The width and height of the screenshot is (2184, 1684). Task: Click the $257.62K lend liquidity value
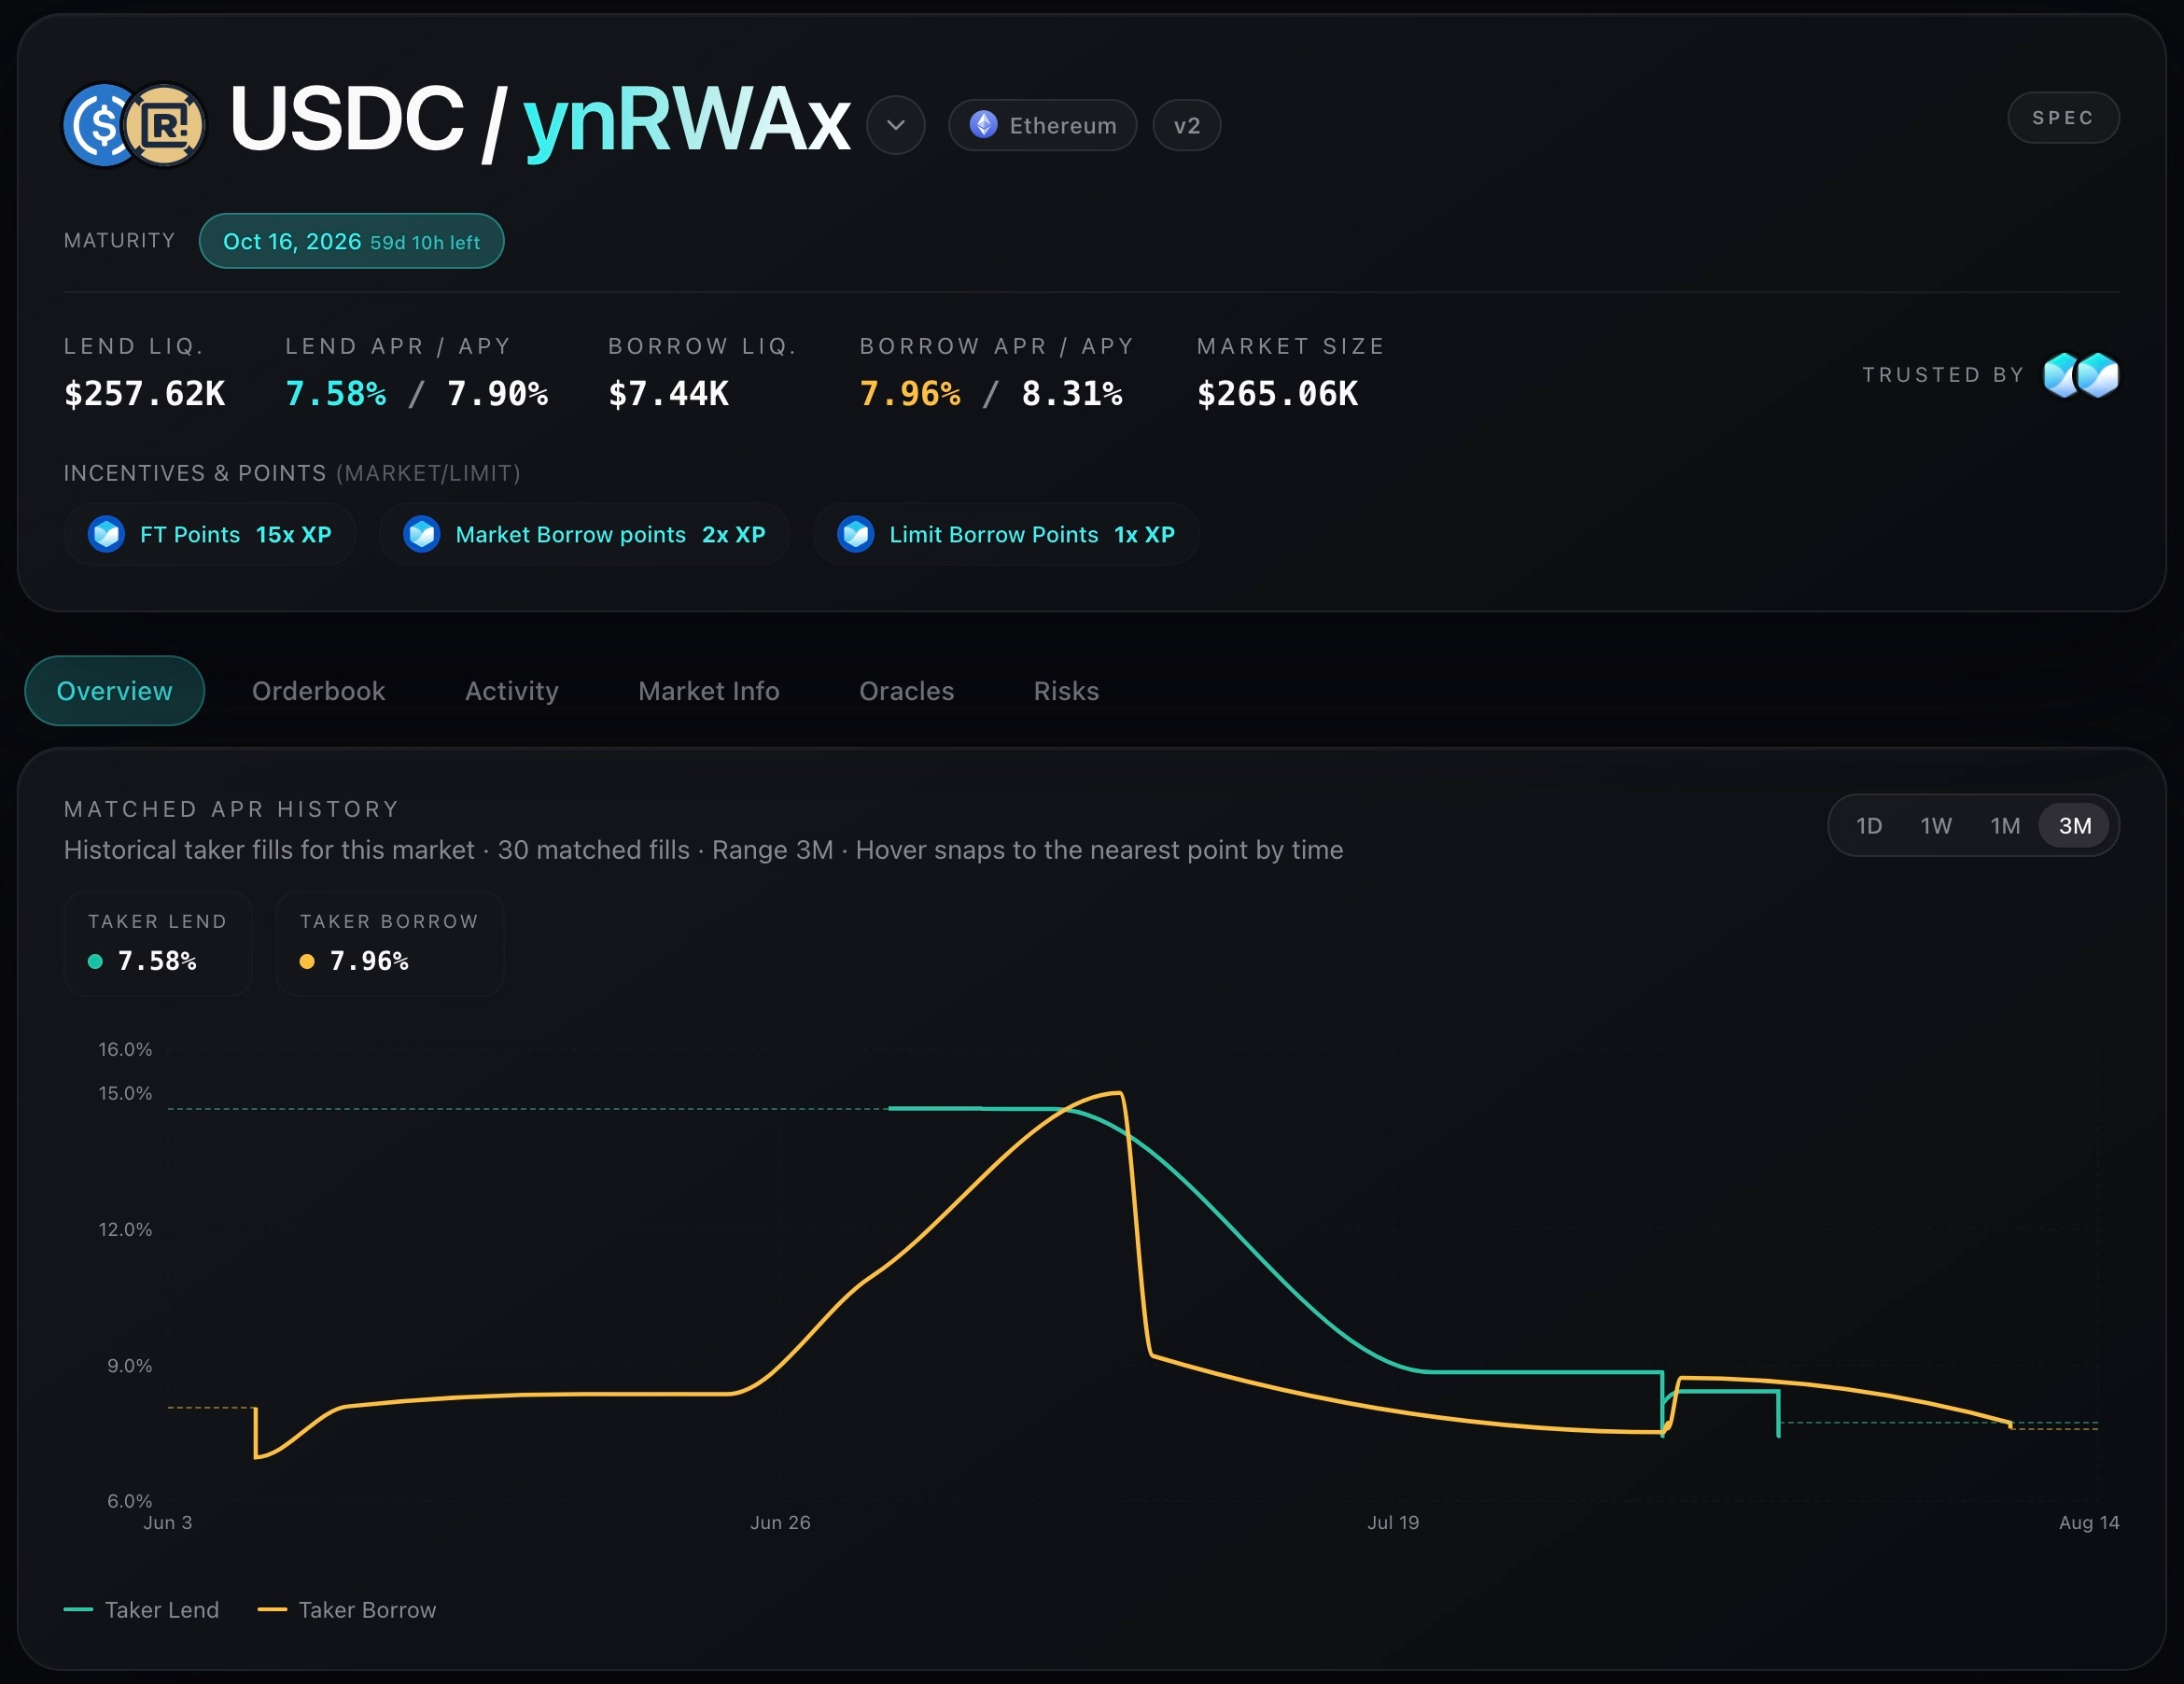point(145,394)
